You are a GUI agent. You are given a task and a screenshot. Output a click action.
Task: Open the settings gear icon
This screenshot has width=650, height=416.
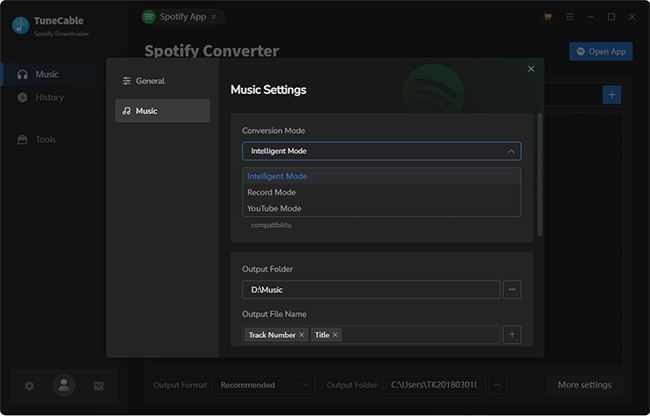29,386
